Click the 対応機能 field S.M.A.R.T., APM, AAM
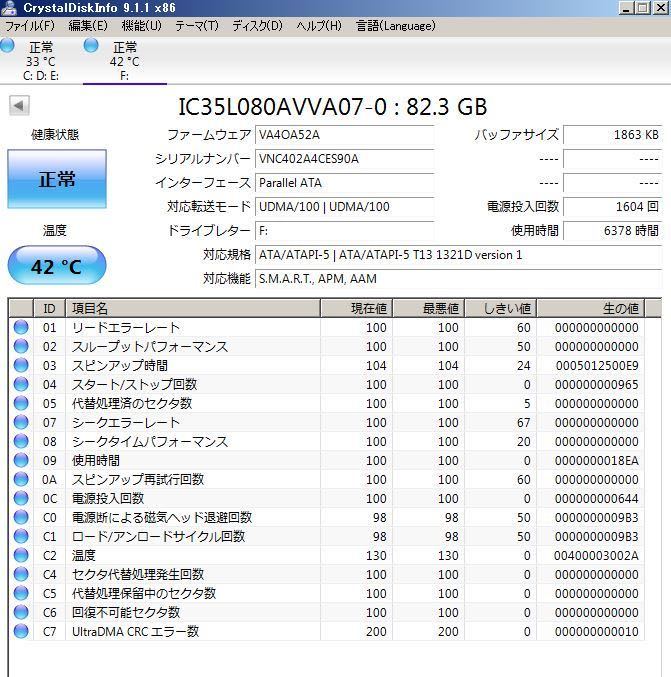The height and width of the screenshot is (677, 671). (x=458, y=279)
